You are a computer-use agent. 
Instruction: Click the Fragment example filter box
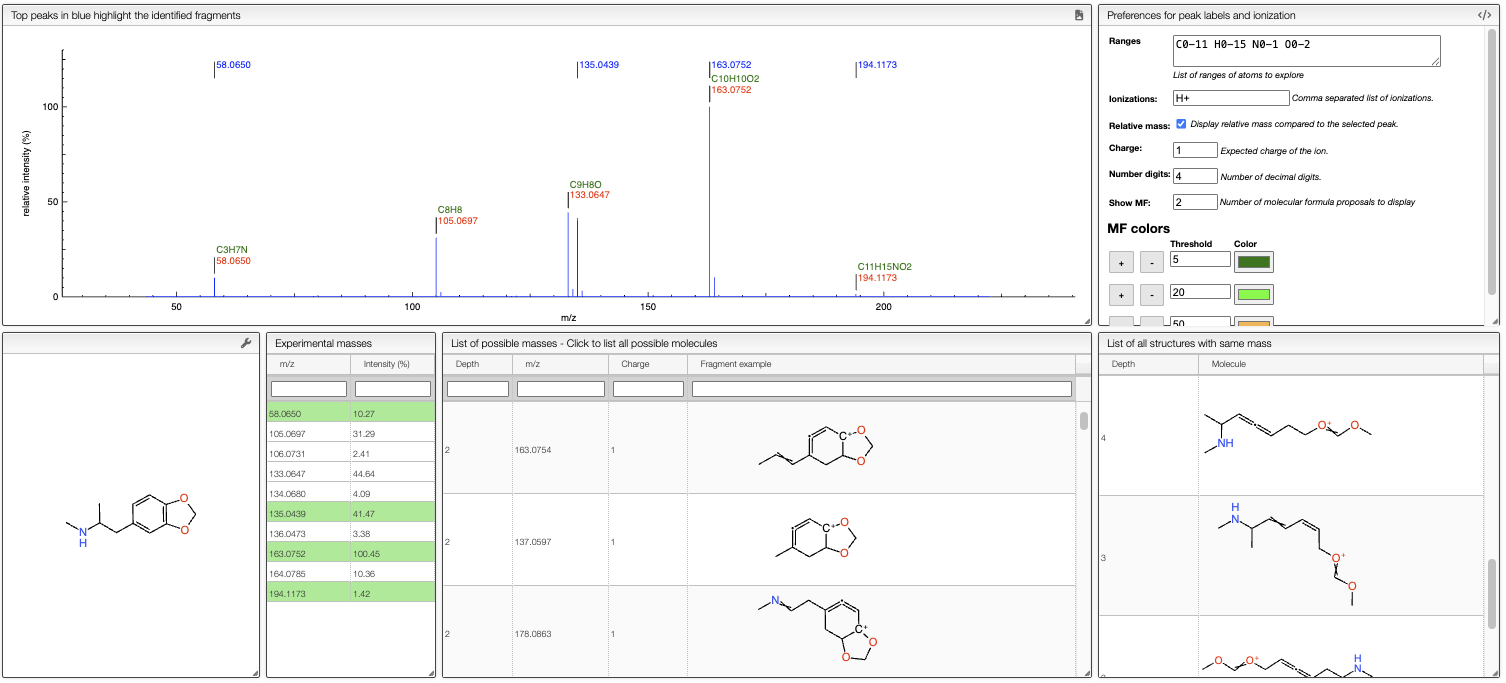point(882,389)
